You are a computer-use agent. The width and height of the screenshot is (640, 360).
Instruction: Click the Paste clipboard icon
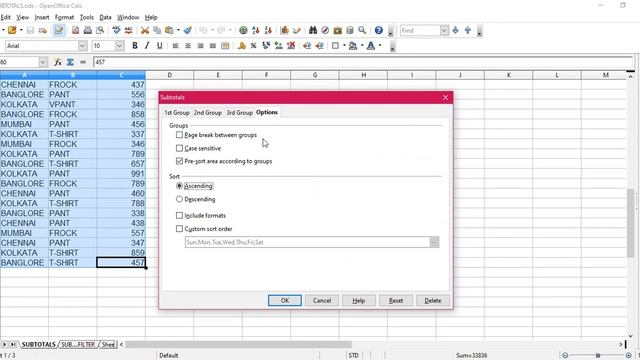coord(169,30)
